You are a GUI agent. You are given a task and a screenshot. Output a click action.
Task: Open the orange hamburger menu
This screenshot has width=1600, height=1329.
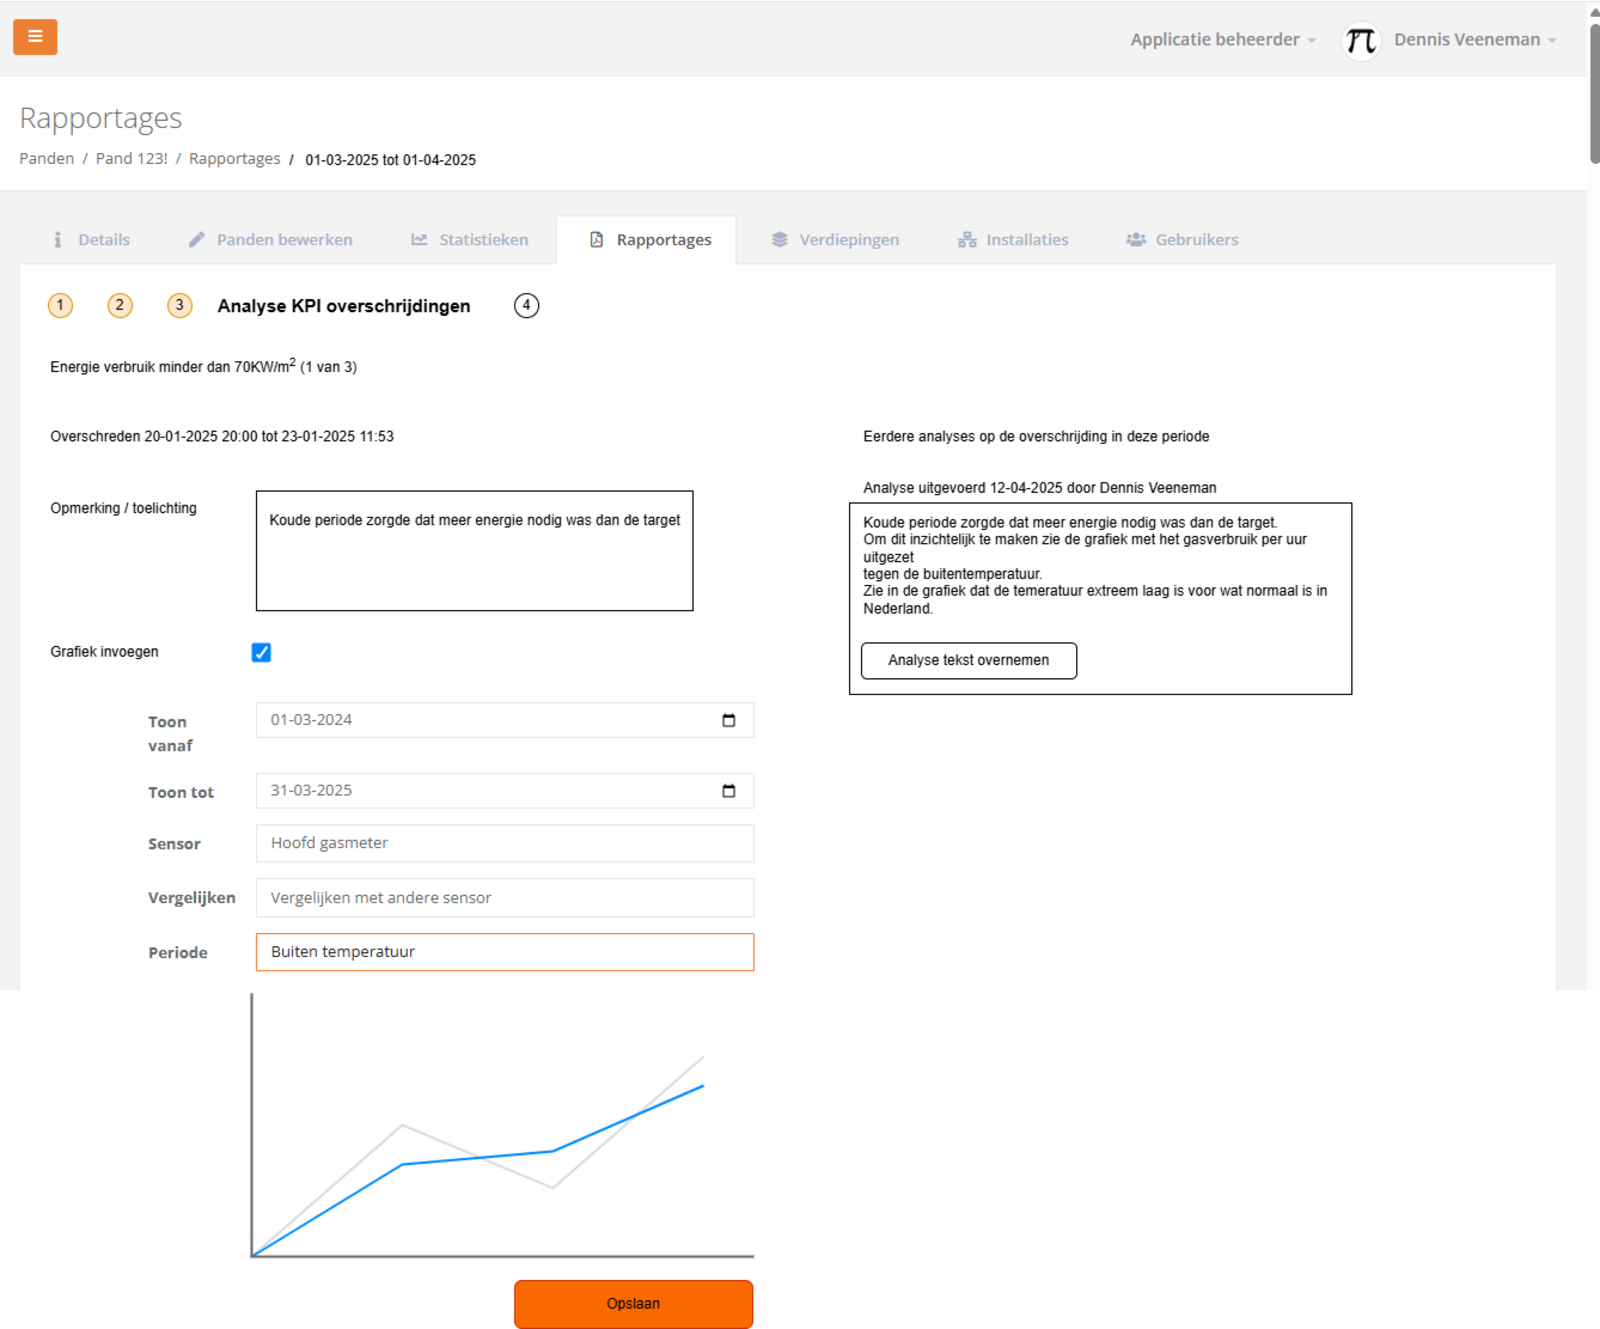click(35, 37)
